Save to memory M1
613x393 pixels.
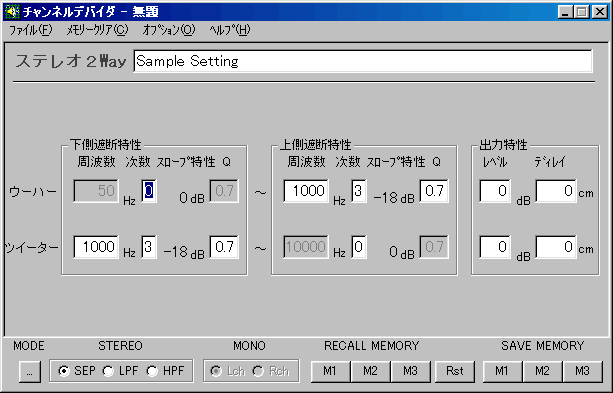click(502, 371)
